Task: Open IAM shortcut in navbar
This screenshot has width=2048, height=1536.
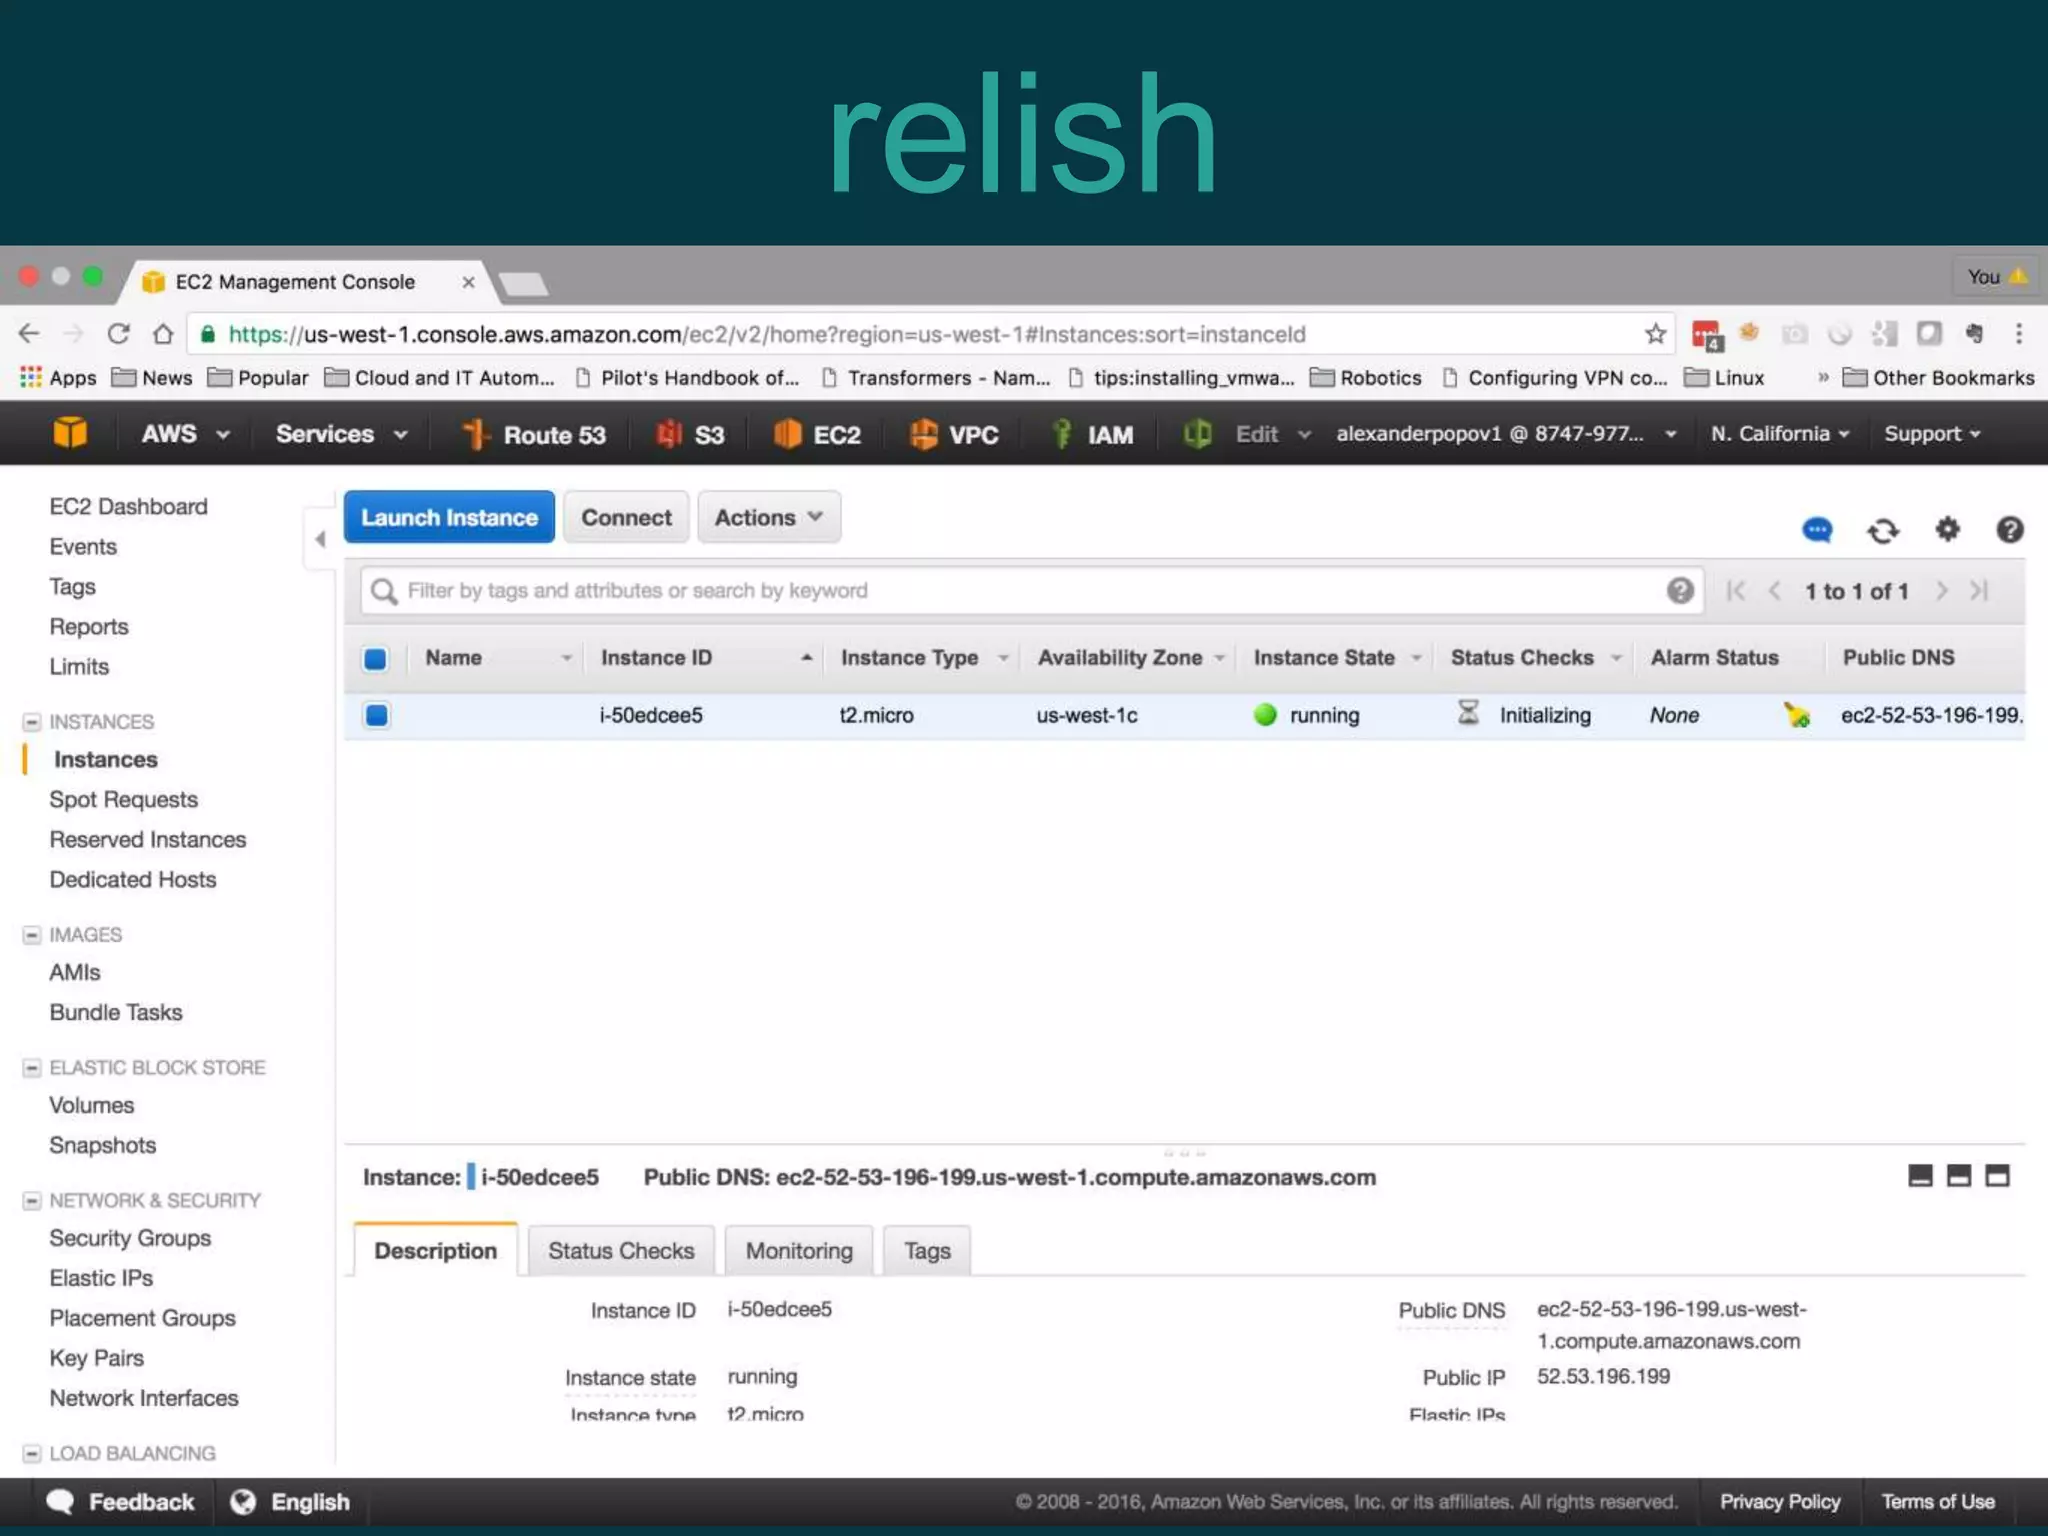Action: [x=1092, y=434]
